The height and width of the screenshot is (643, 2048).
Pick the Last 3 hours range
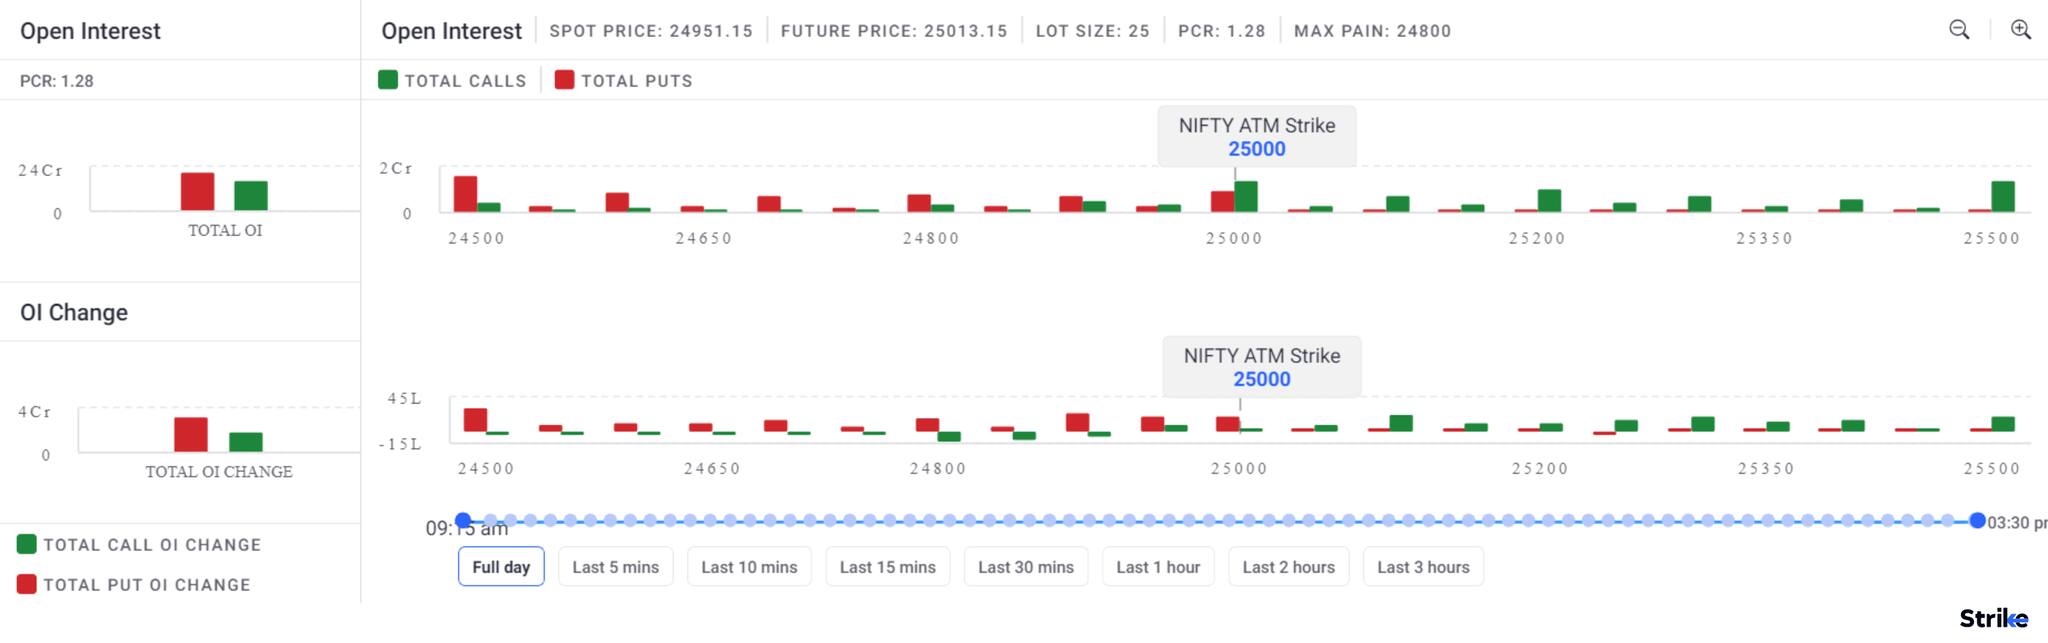1423,567
